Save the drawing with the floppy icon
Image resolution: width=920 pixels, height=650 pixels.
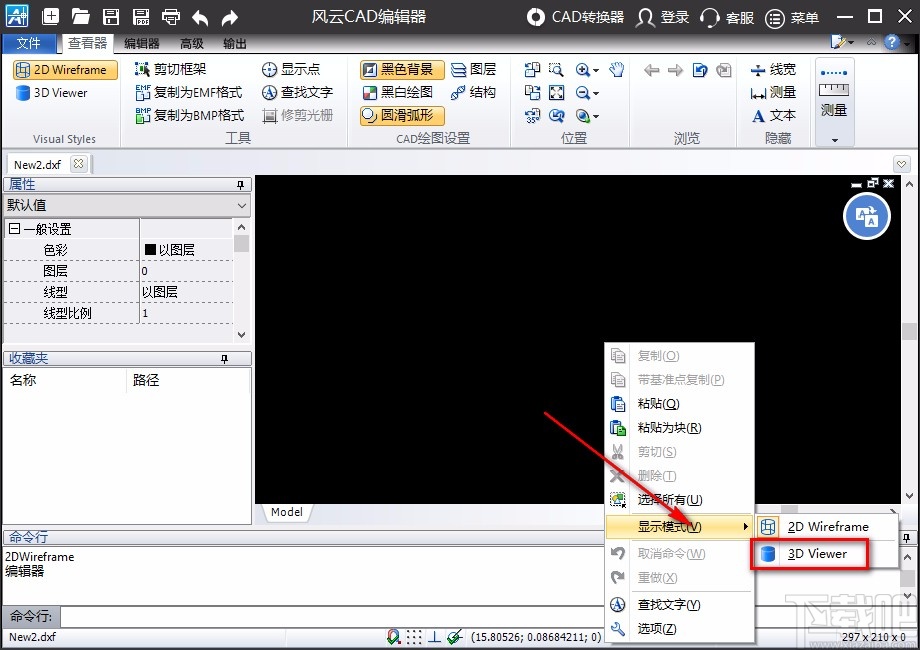point(111,16)
